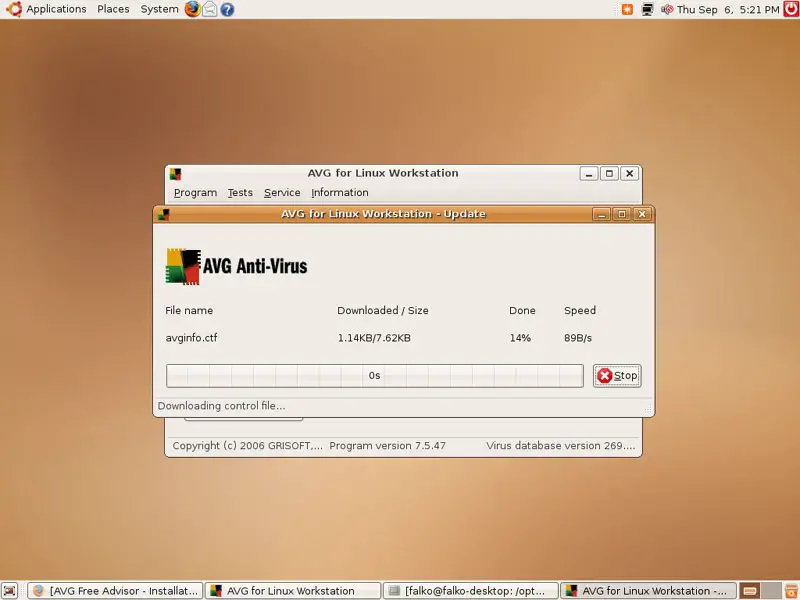Viewport: 800px width, 600px height.
Task: Open the Program menu in AVG
Action: [x=195, y=193]
